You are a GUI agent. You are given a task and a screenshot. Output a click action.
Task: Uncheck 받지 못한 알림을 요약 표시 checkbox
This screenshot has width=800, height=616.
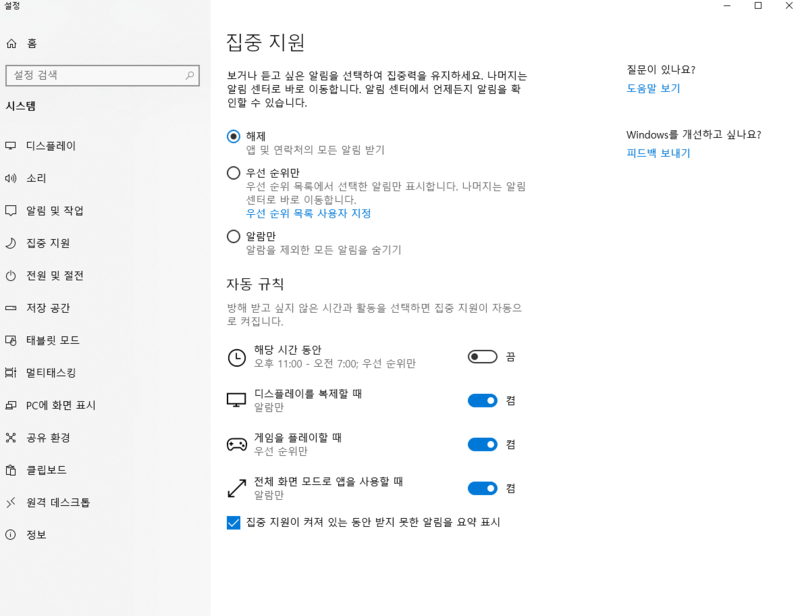[x=233, y=523]
